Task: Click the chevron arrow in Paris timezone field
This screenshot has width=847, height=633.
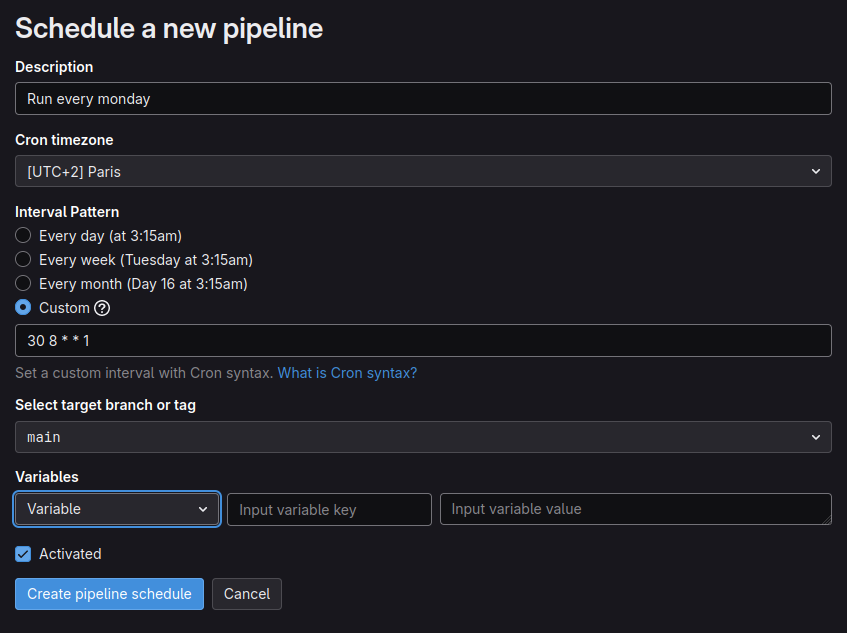Action: pos(815,172)
